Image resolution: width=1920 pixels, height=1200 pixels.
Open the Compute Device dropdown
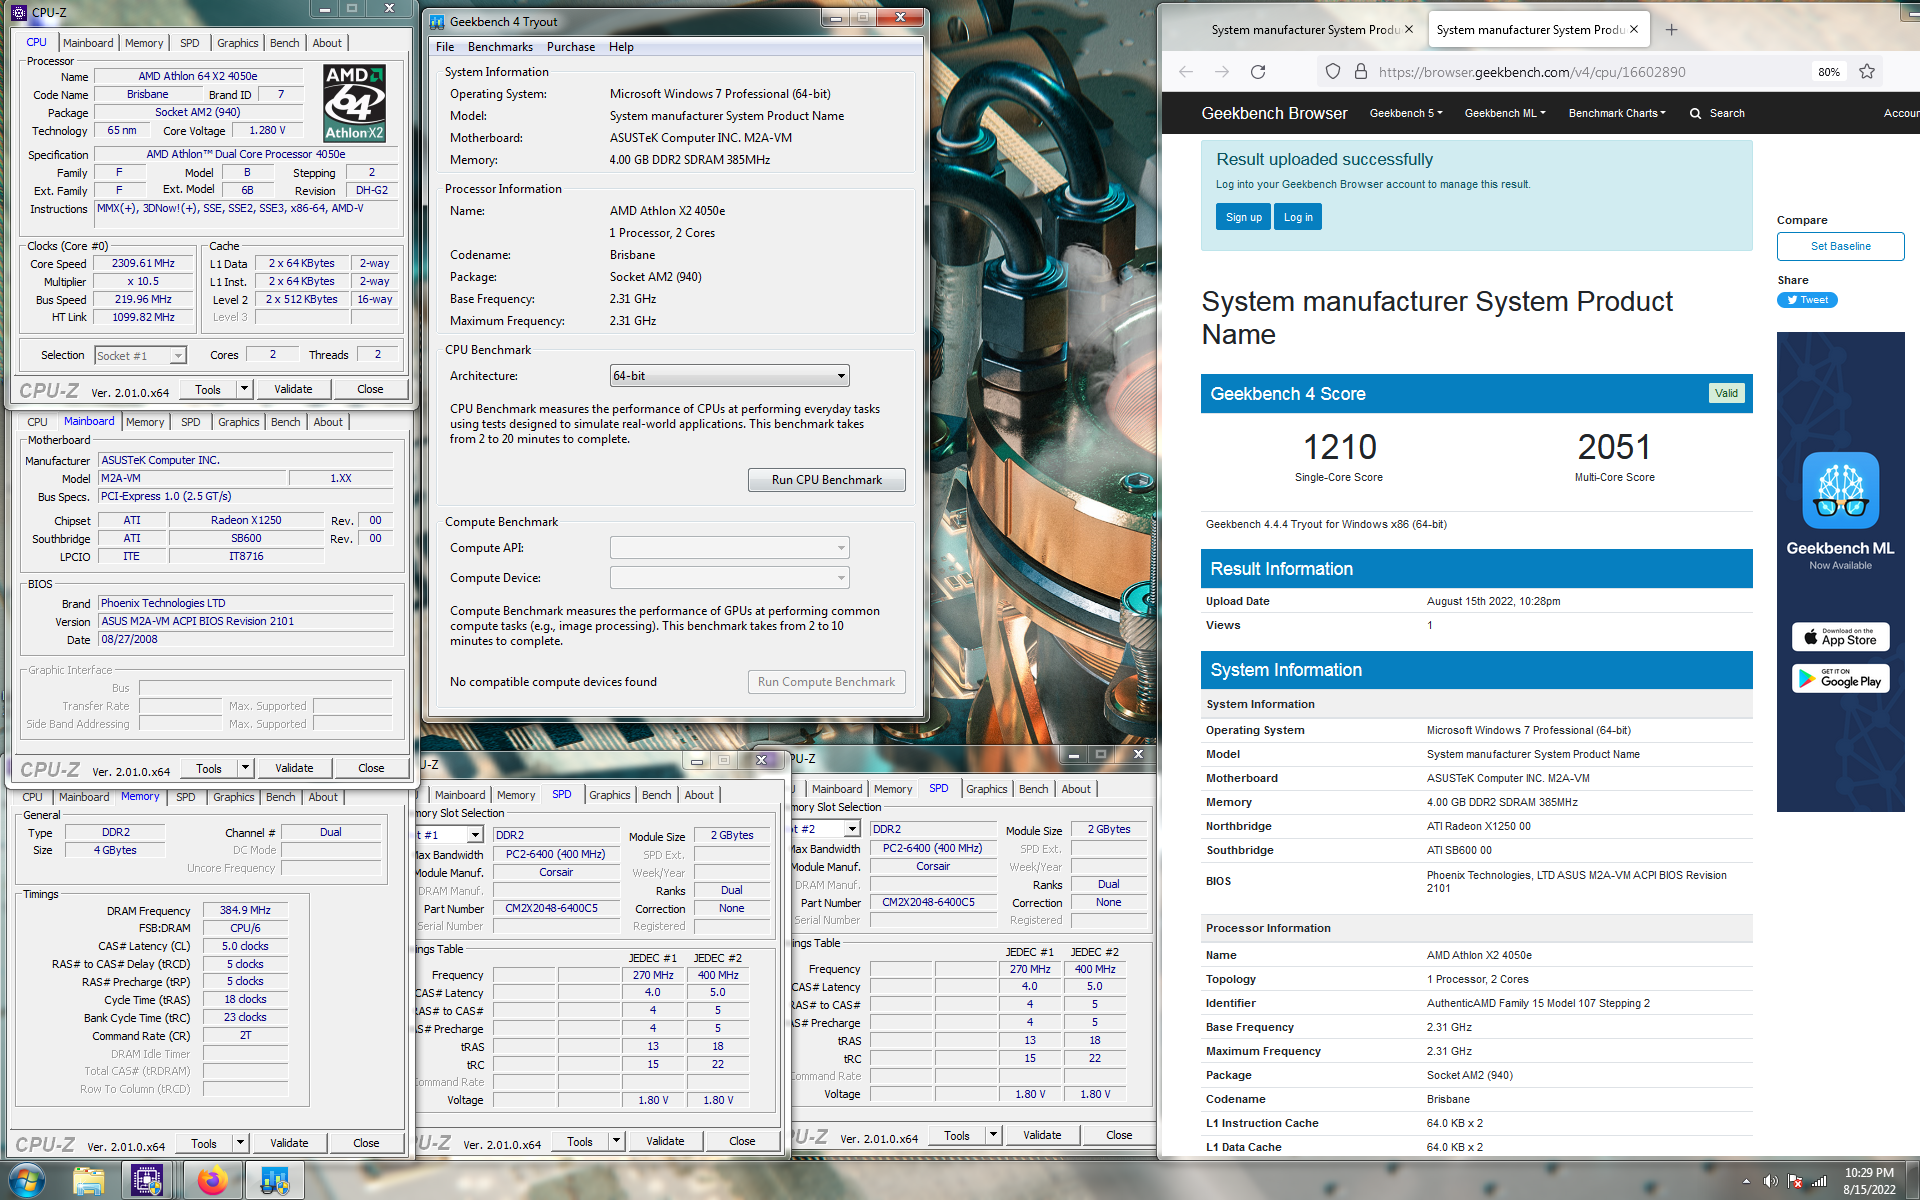click(x=729, y=578)
